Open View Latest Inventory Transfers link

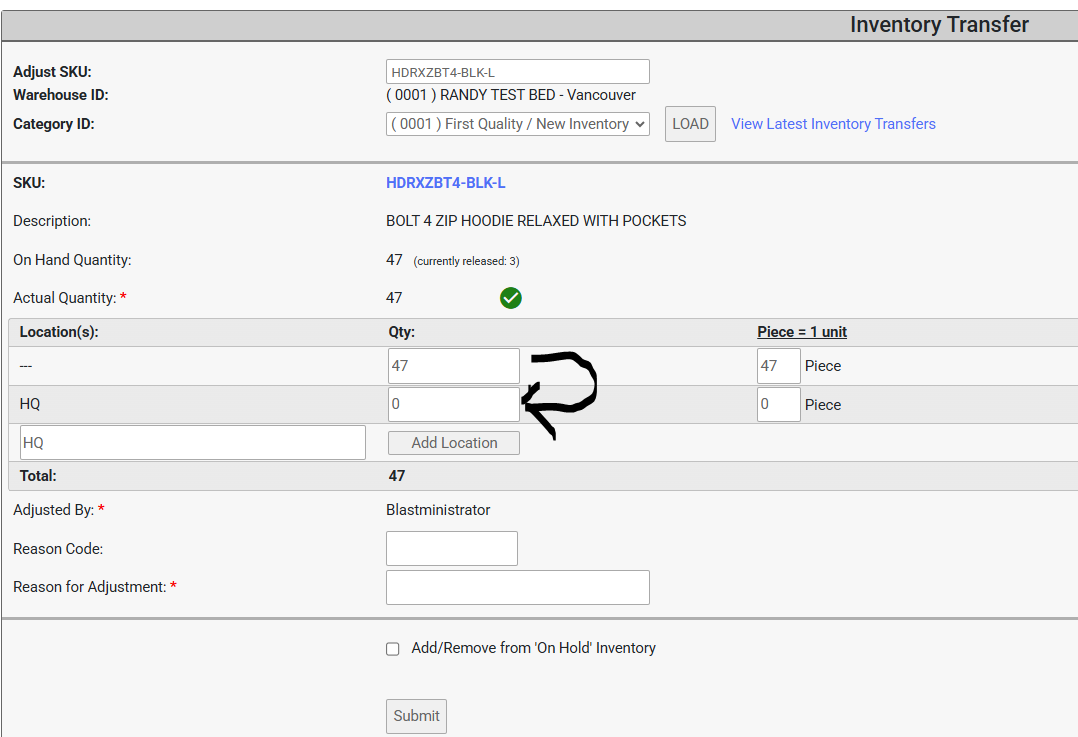click(x=833, y=124)
